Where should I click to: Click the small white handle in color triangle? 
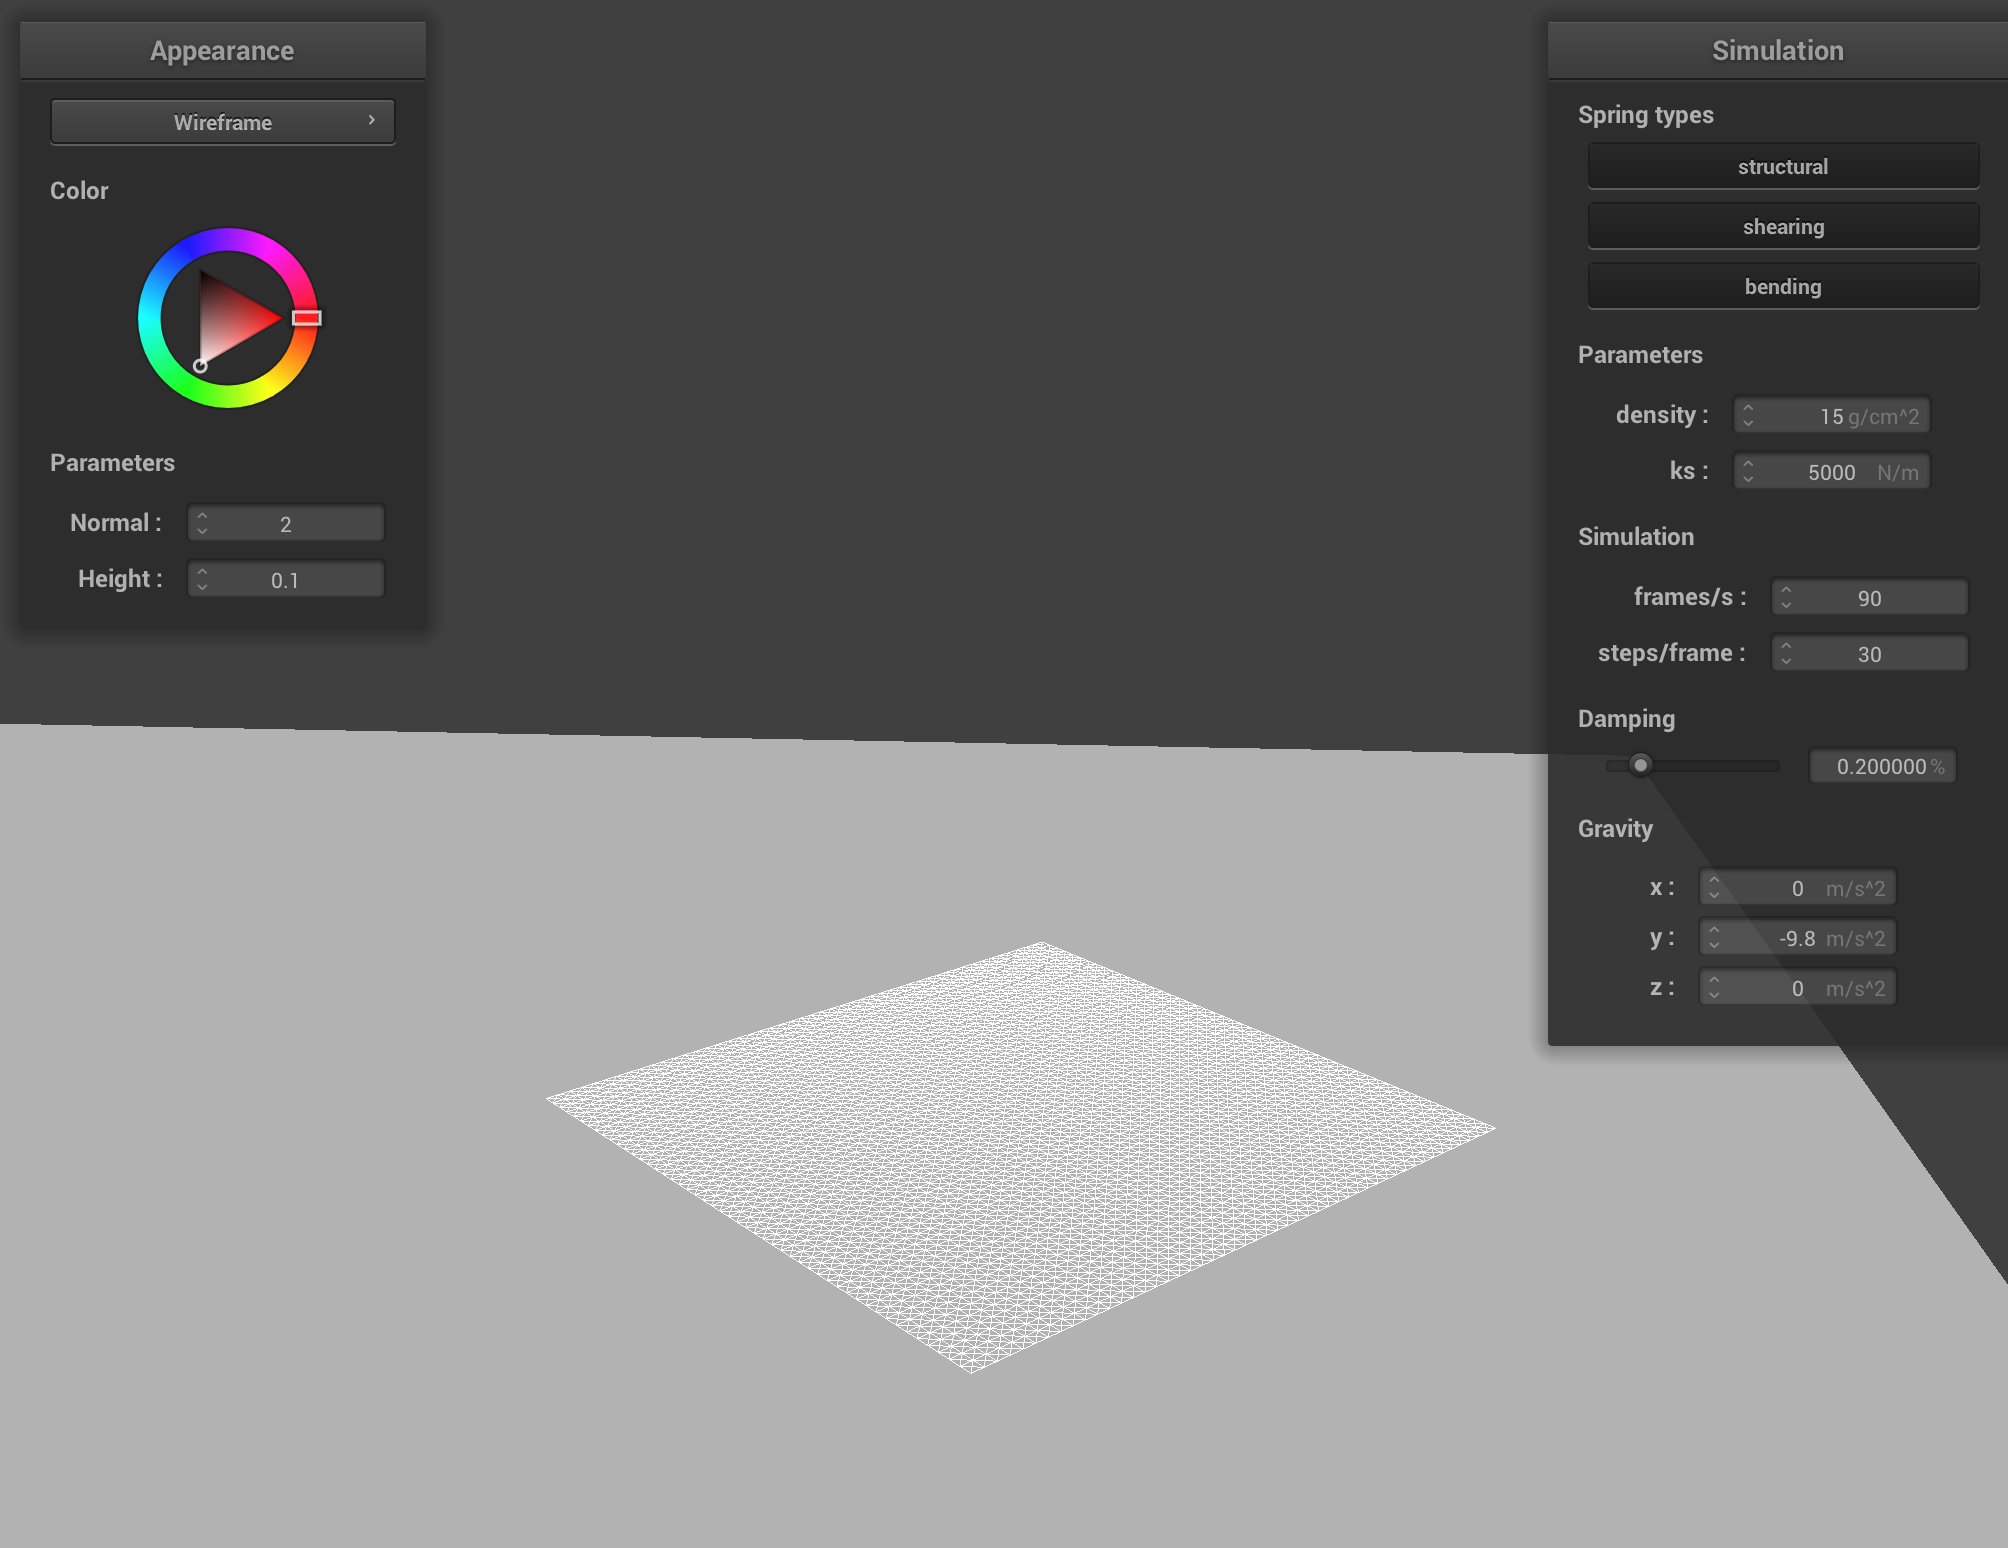pyautogui.click(x=200, y=366)
